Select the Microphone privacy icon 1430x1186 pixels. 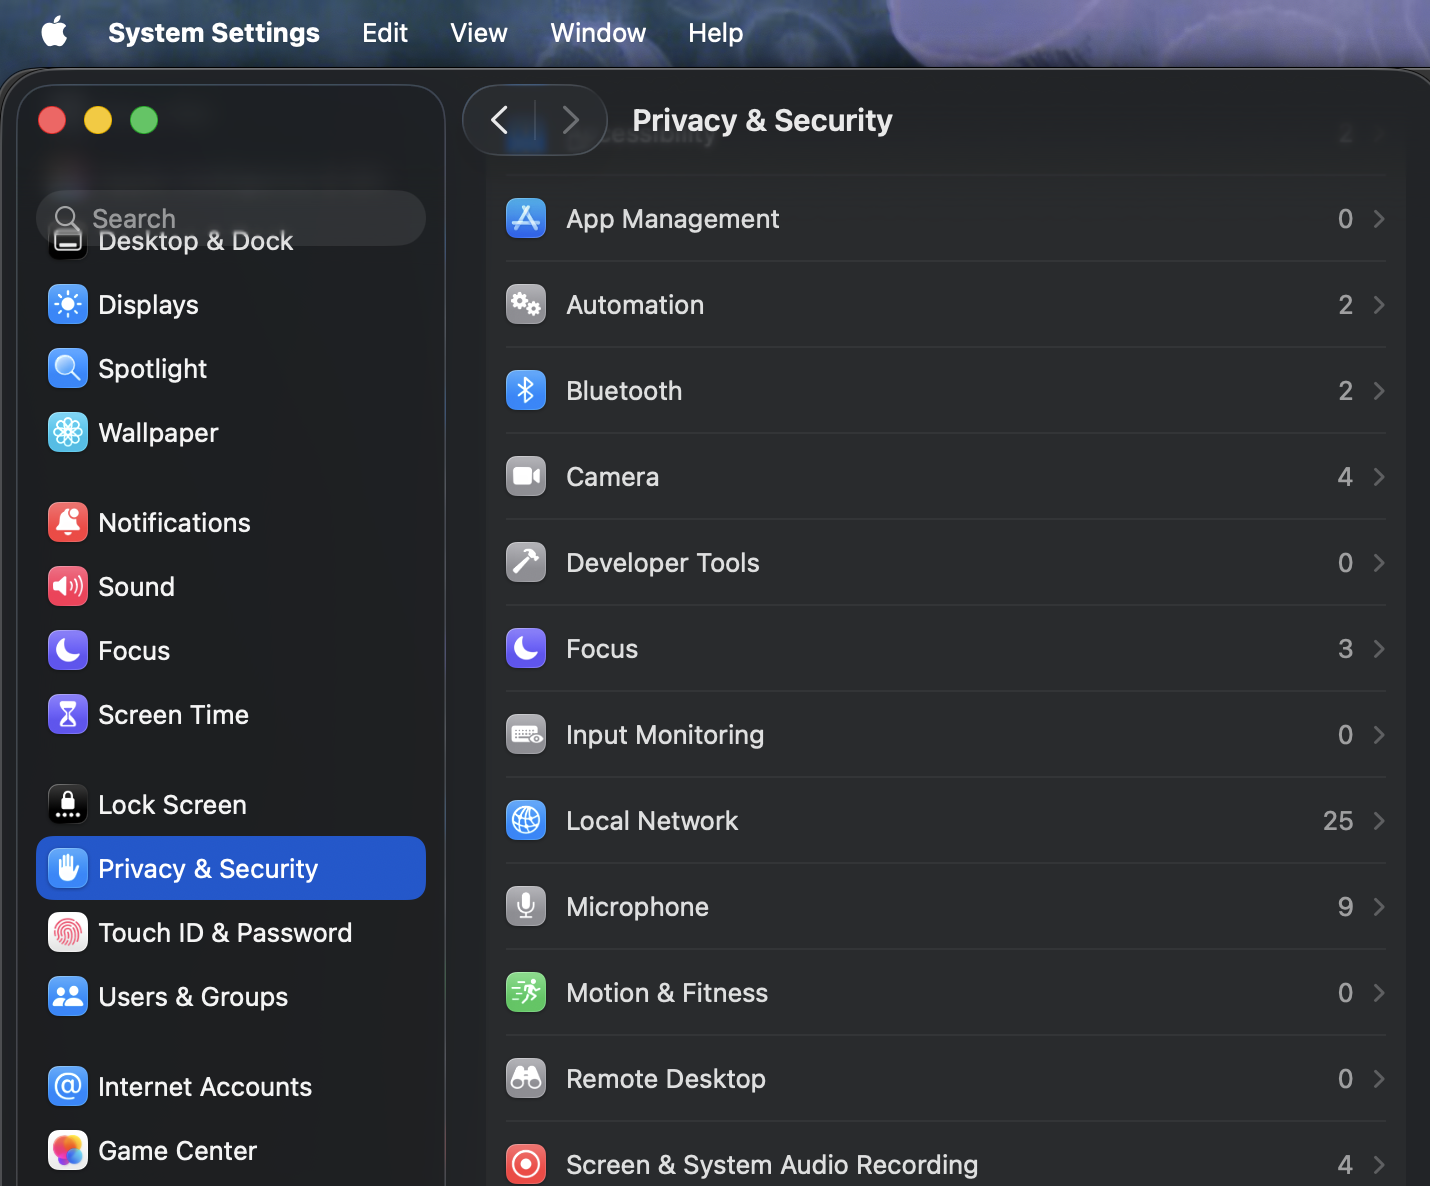(526, 906)
